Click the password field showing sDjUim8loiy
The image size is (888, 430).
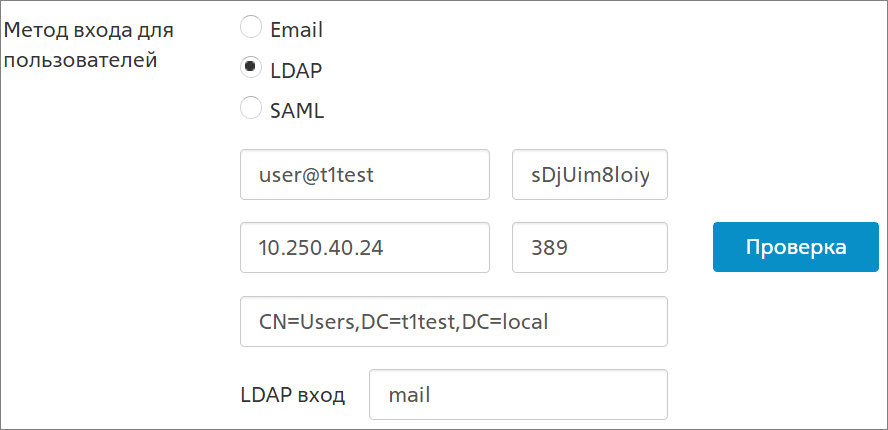click(x=590, y=174)
